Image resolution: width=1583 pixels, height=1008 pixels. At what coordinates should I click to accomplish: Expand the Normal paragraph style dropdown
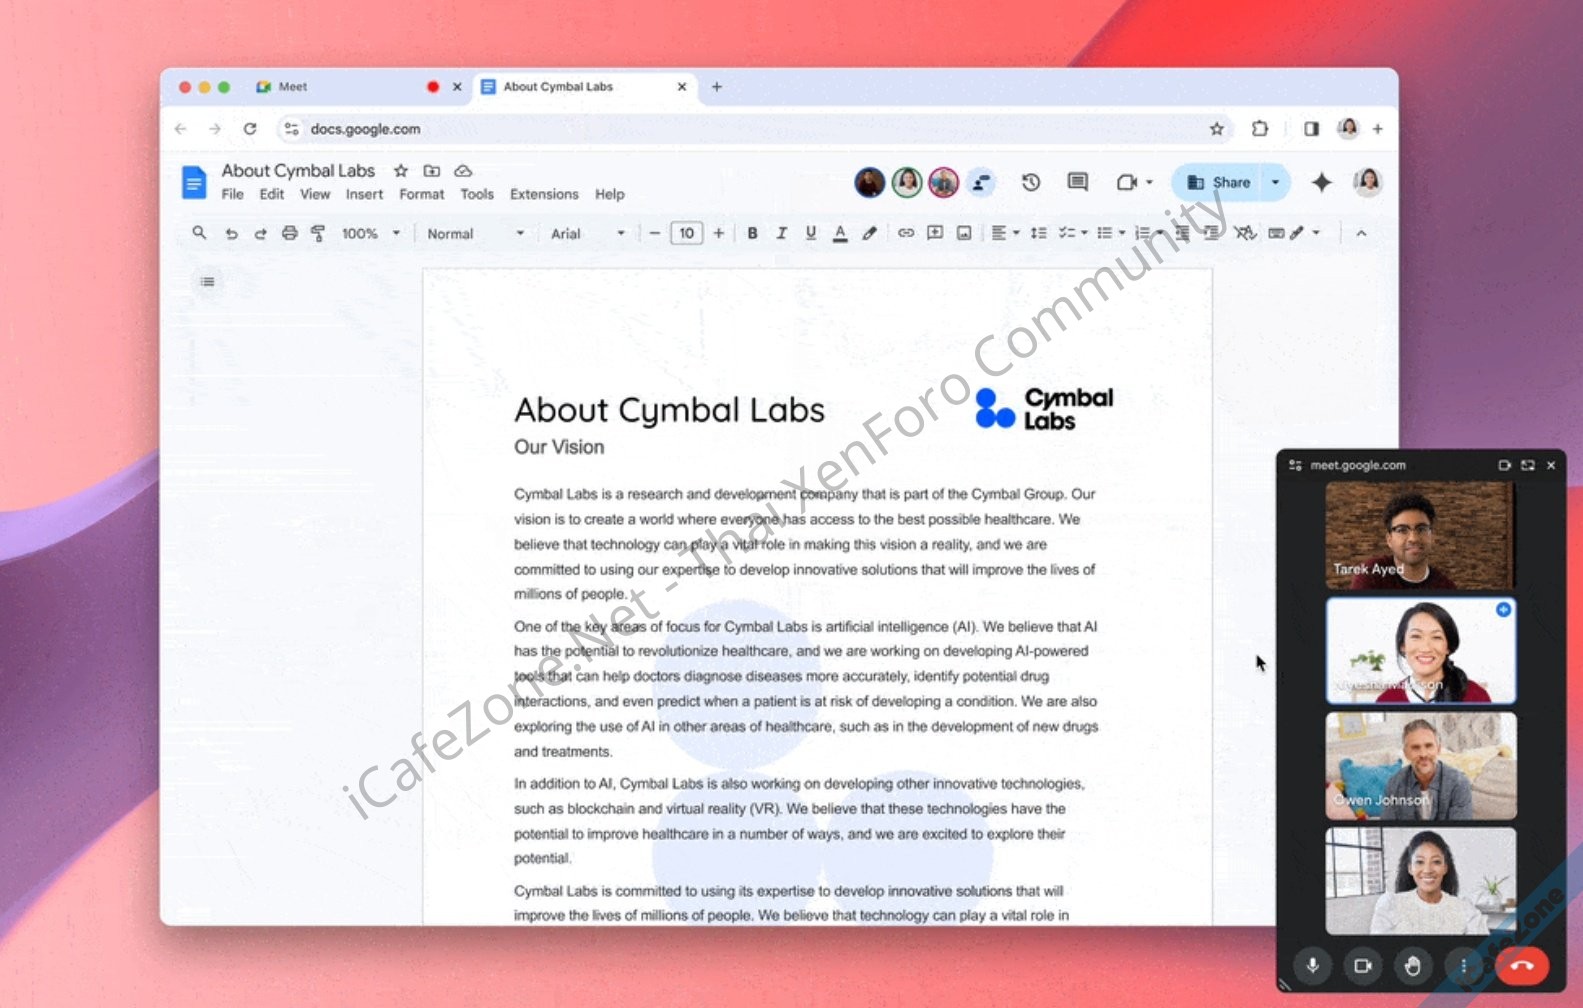tap(474, 233)
